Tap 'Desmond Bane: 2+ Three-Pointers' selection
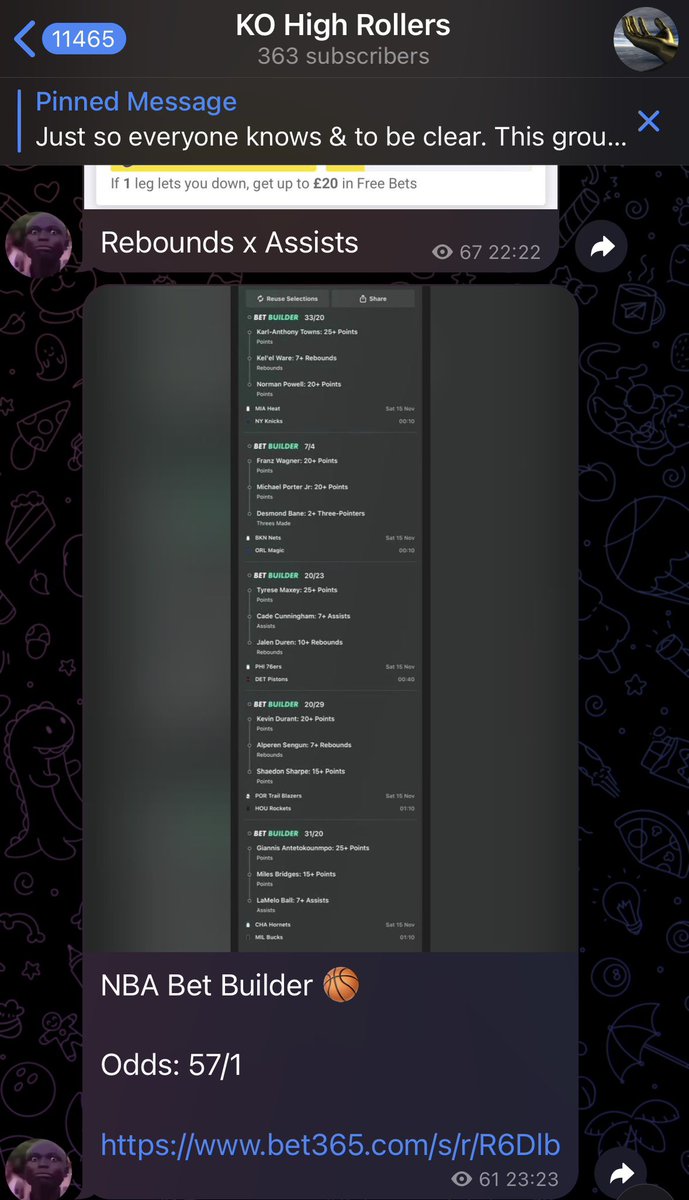 coord(310,513)
